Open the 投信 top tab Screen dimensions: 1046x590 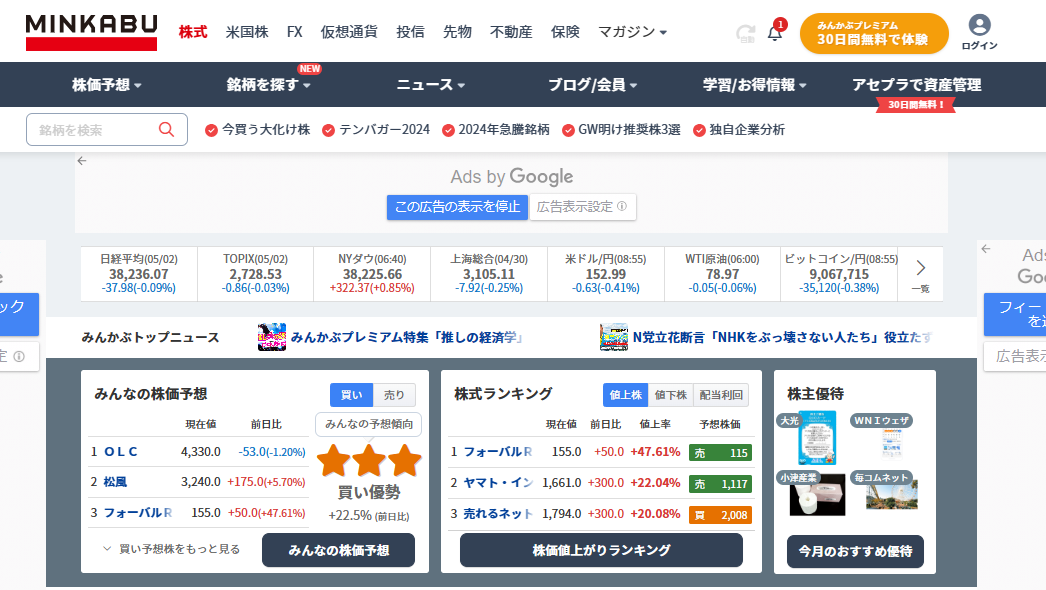(x=410, y=32)
